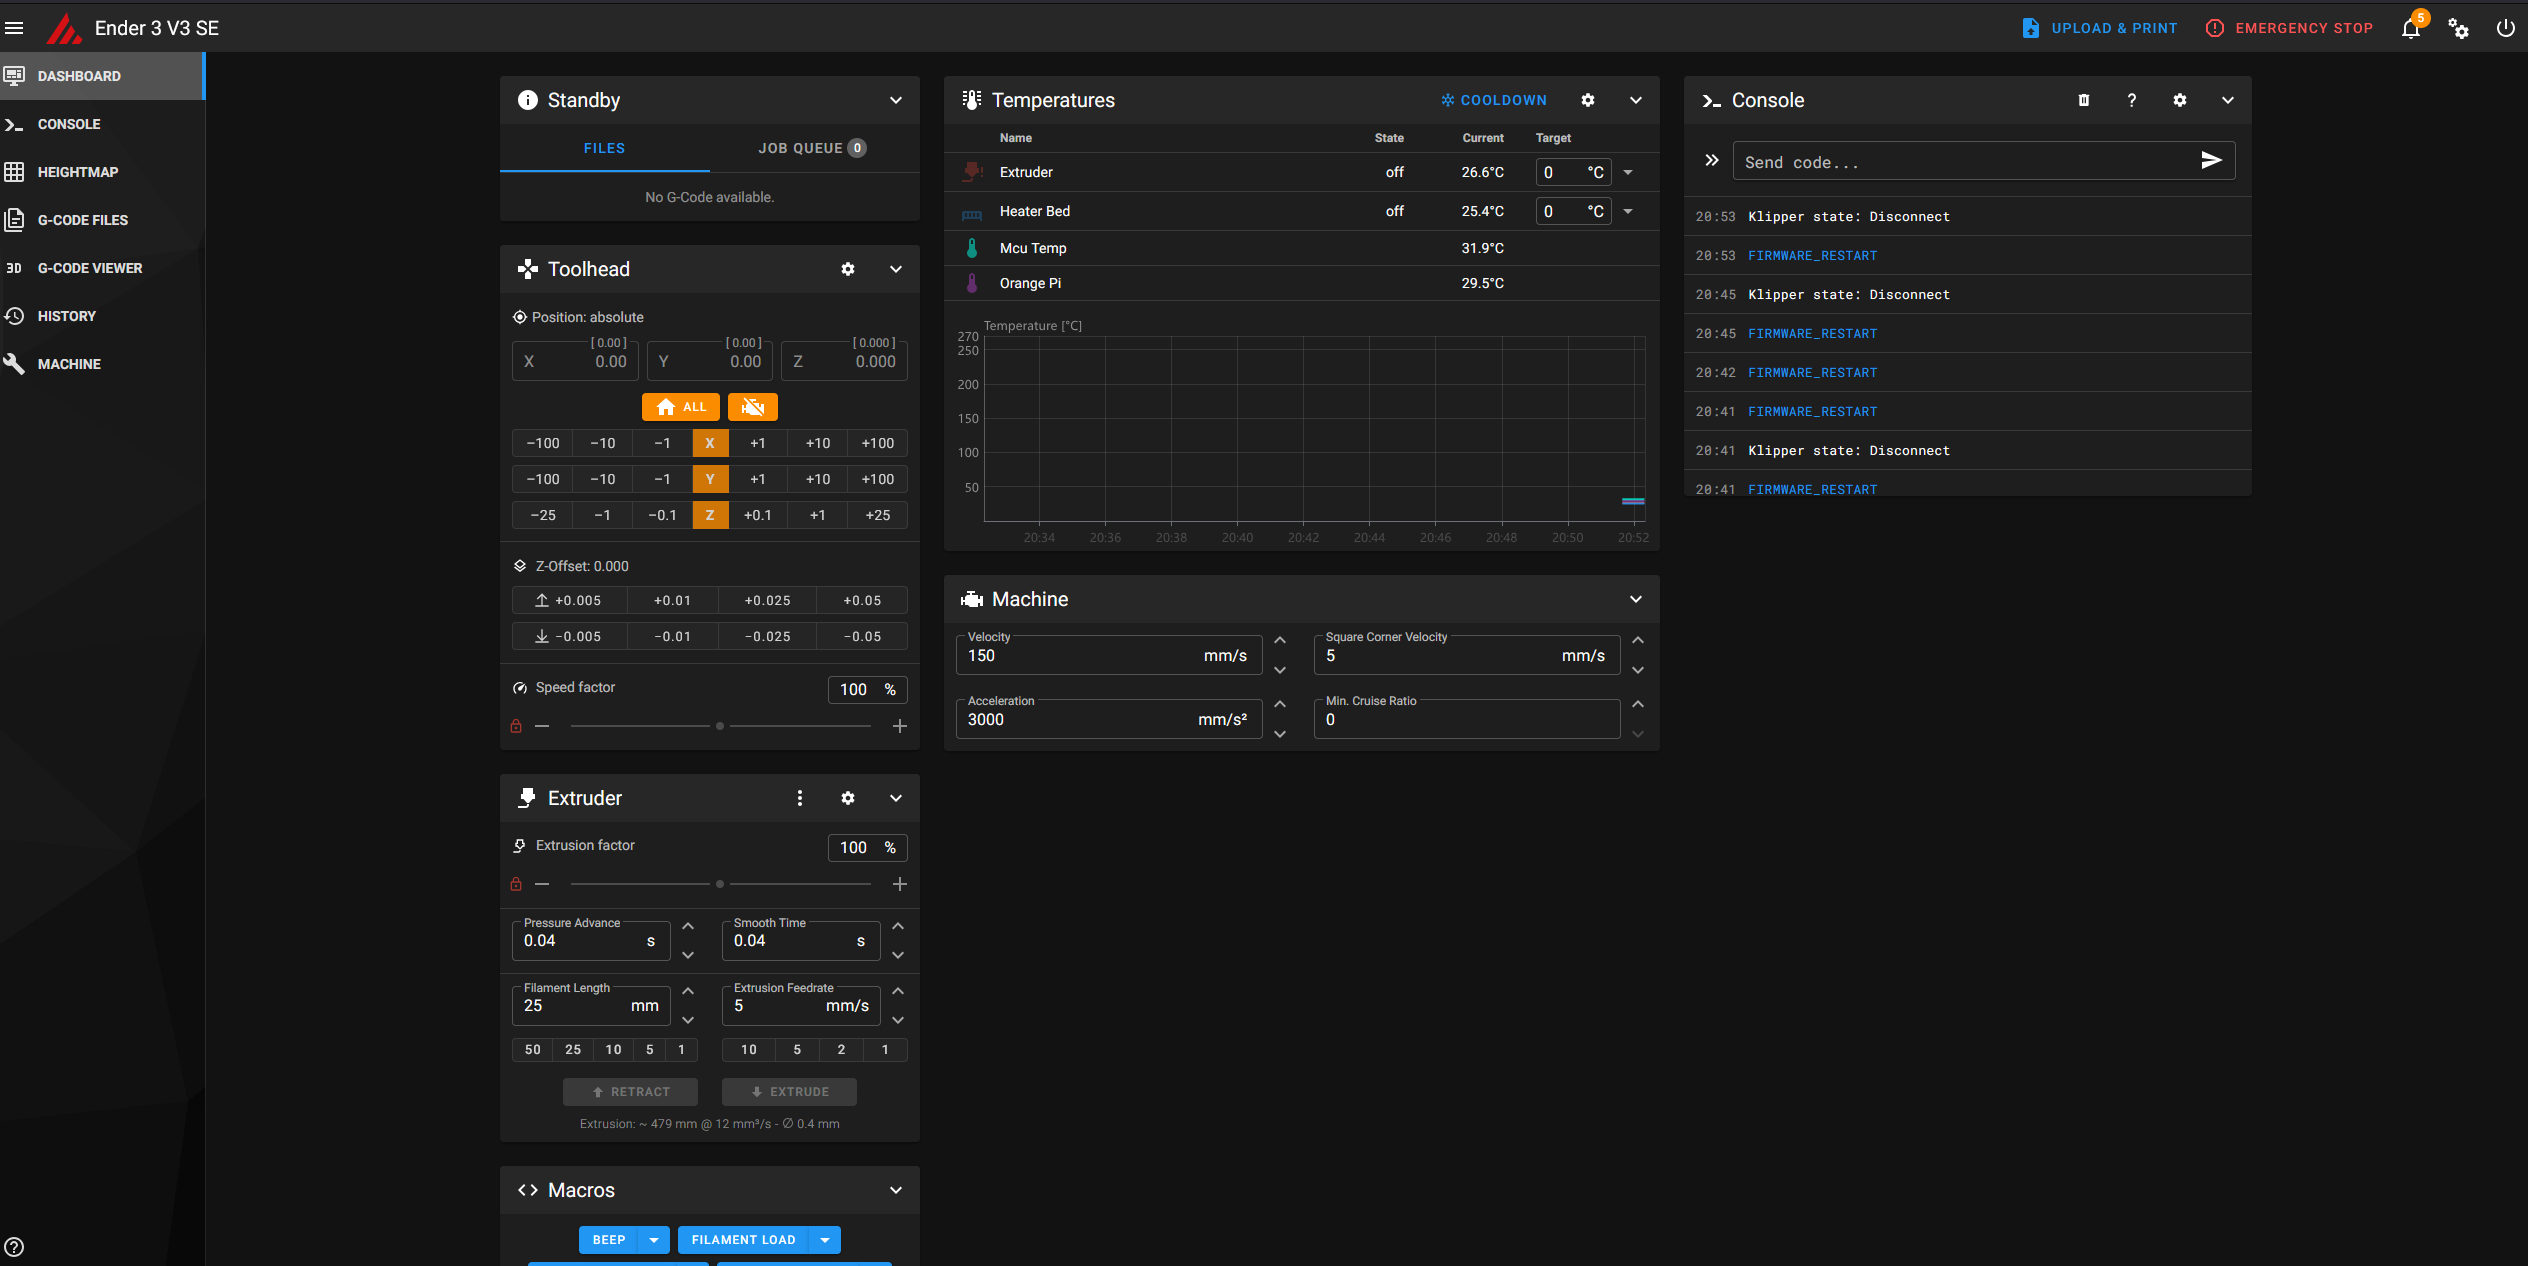The width and height of the screenshot is (2528, 1266).
Task: Open the power menu icon
Action: [2505, 28]
